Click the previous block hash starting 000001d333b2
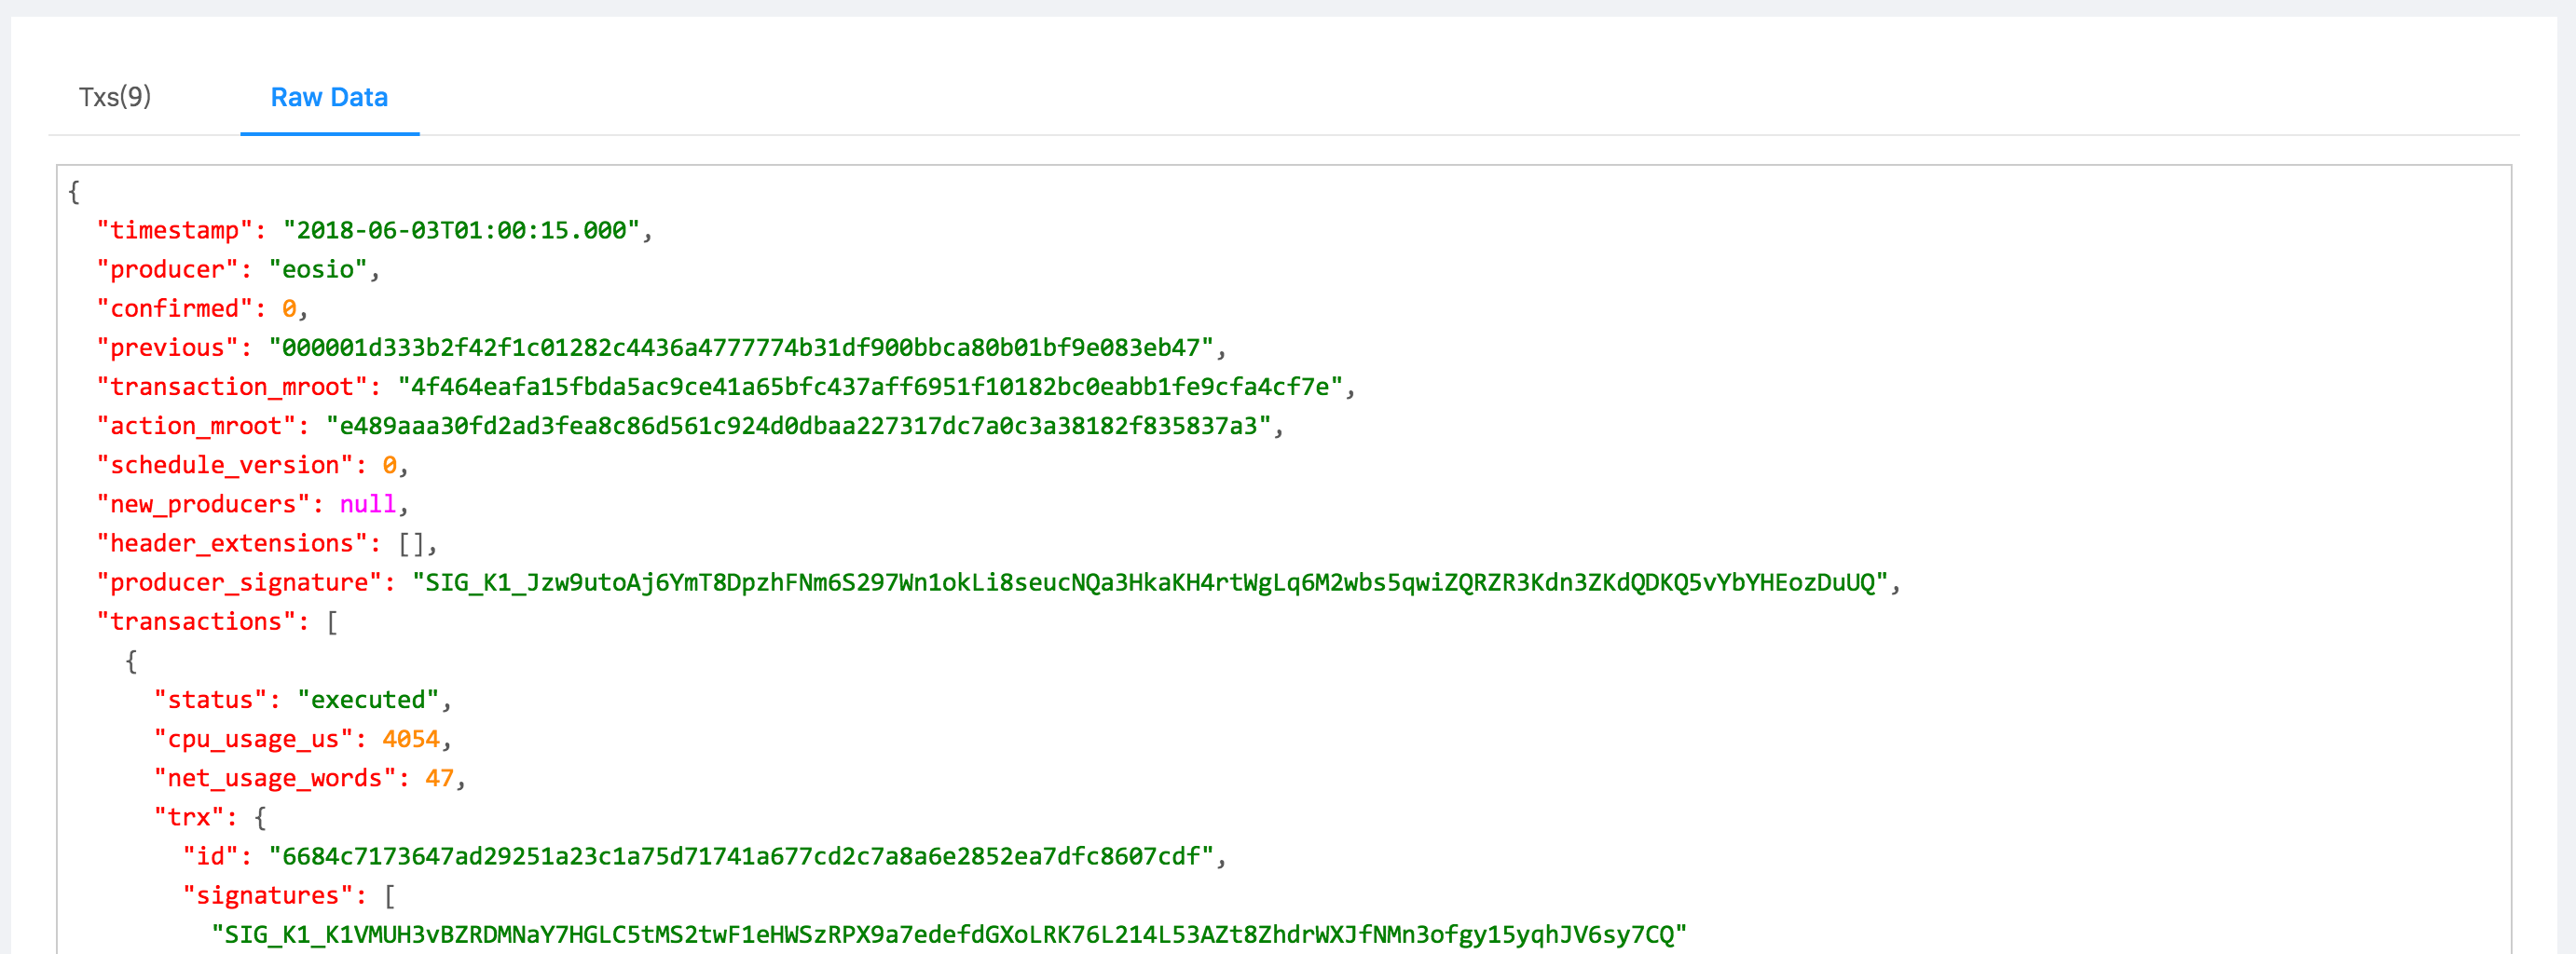This screenshot has height=954, width=2576. click(741, 347)
